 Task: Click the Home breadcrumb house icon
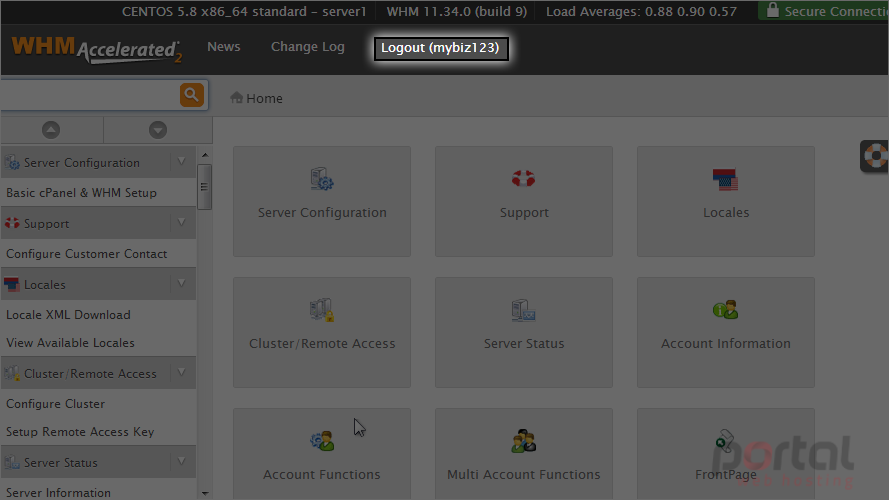[x=236, y=98]
